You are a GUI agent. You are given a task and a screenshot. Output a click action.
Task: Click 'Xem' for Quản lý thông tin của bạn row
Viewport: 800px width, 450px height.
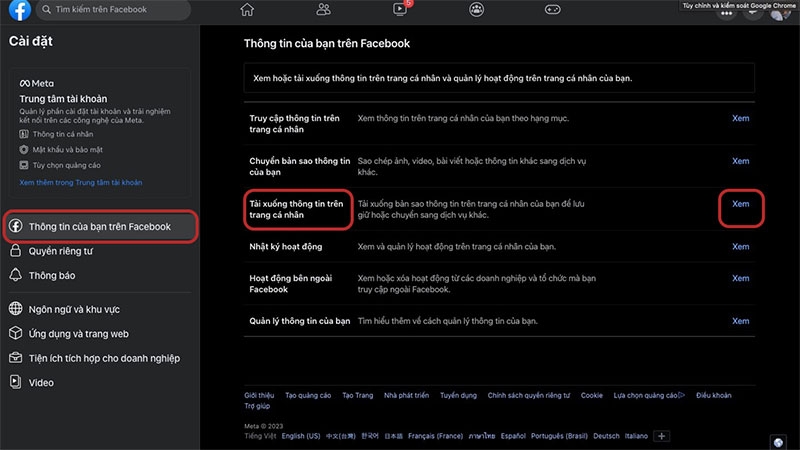(x=740, y=321)
